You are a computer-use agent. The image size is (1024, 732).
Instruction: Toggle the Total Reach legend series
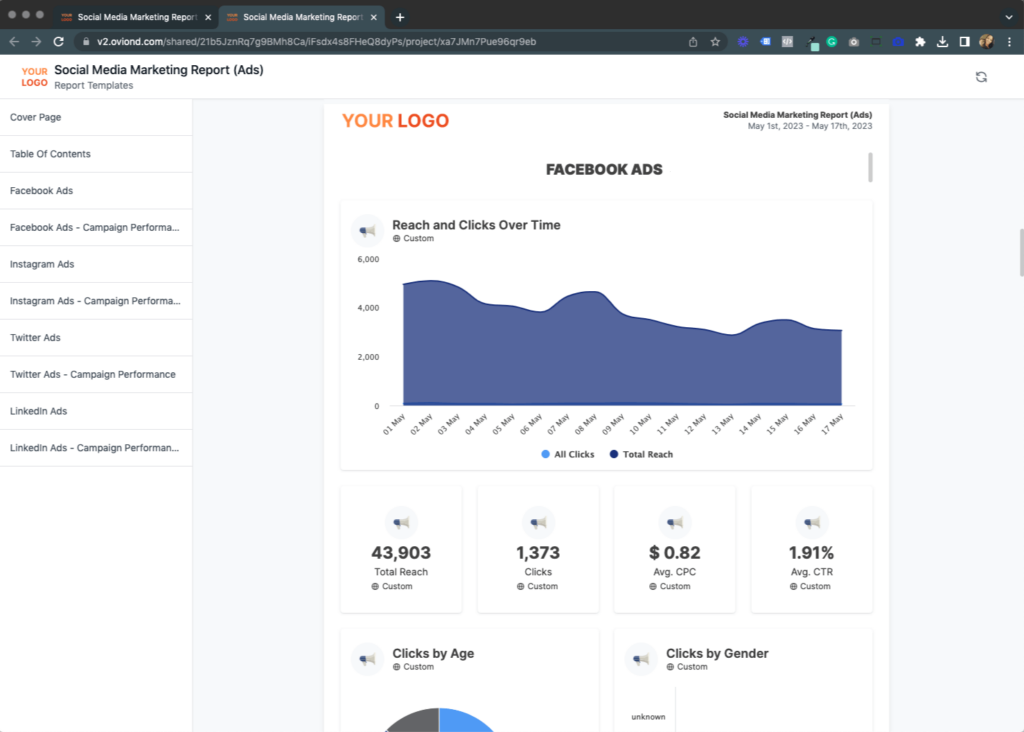(x=641, y=454)
